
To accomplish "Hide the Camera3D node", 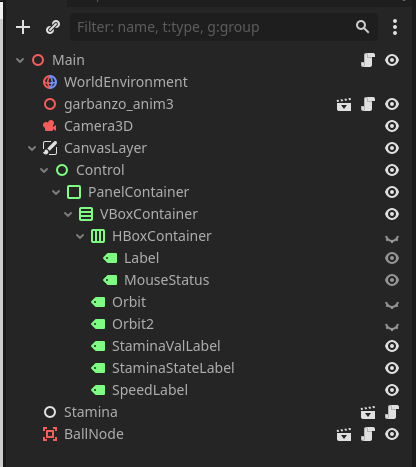I will point(392,126).
